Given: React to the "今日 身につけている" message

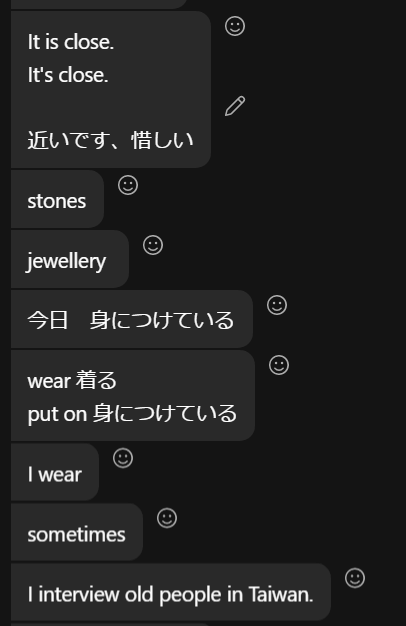Looking at the screenshot, I should click(277, 305).
